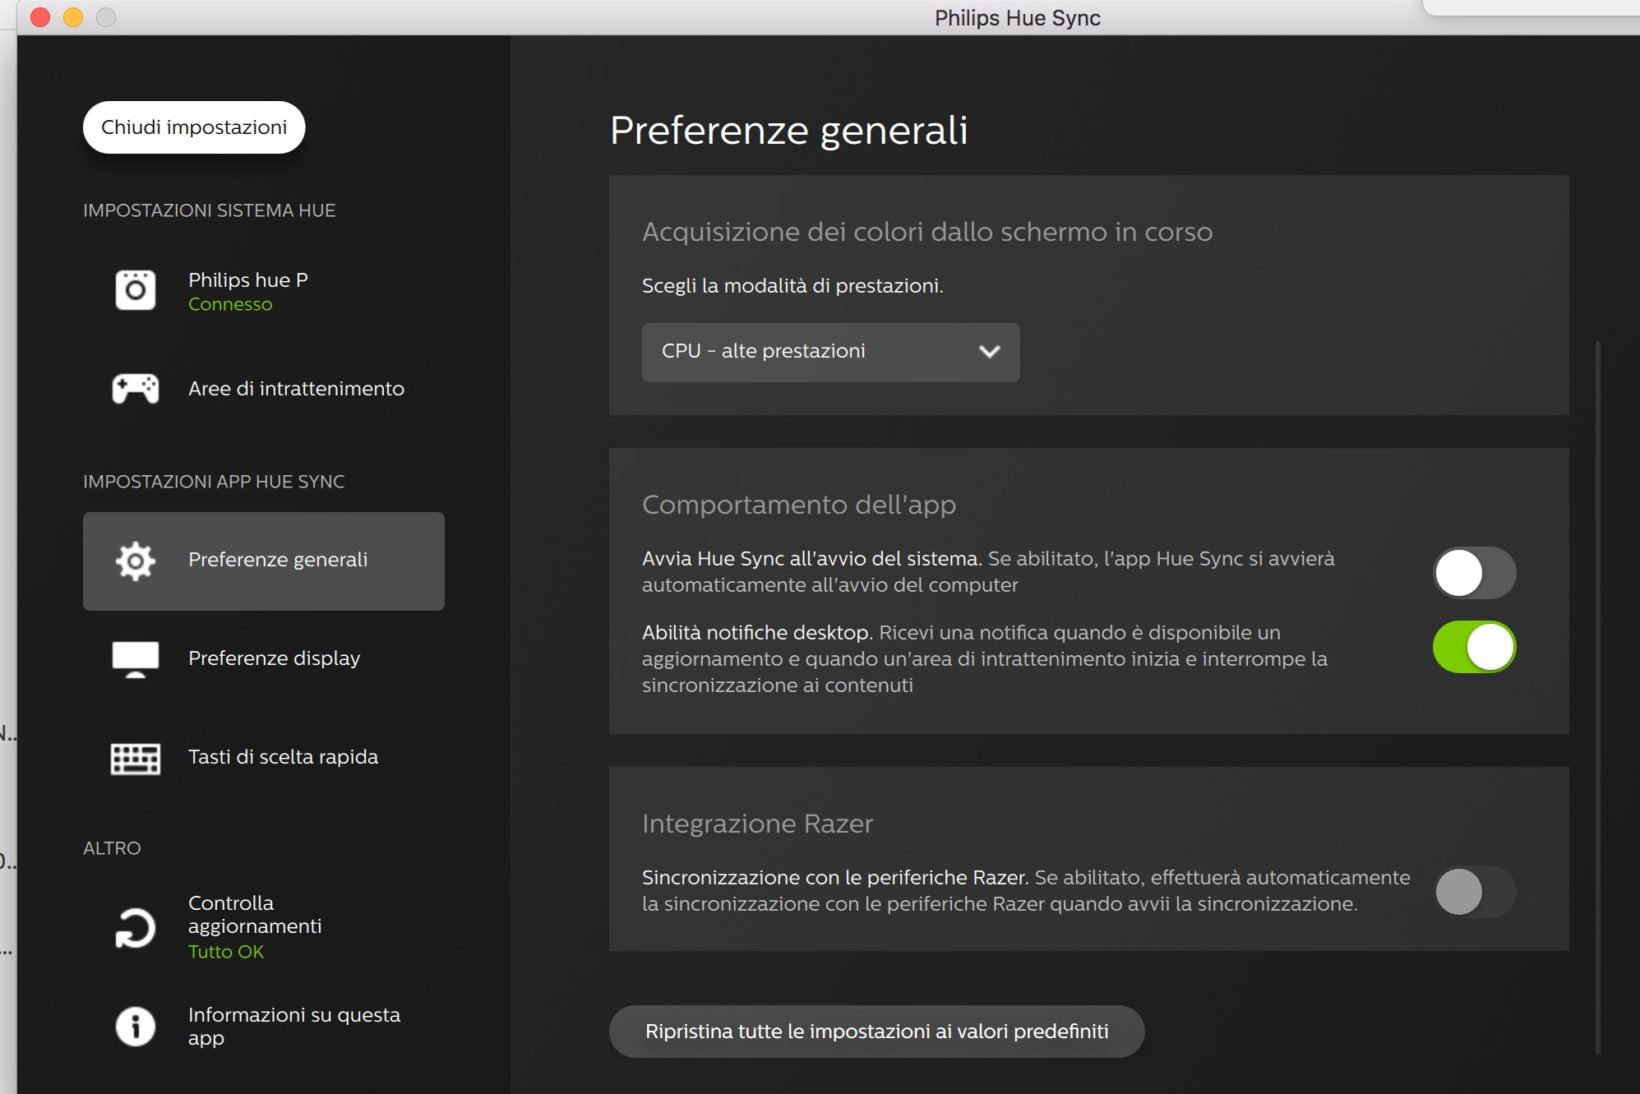This screenshot has height=1094, width=1640.
Task: Open Preferenze display settings
Action: [x=274, y=658]
